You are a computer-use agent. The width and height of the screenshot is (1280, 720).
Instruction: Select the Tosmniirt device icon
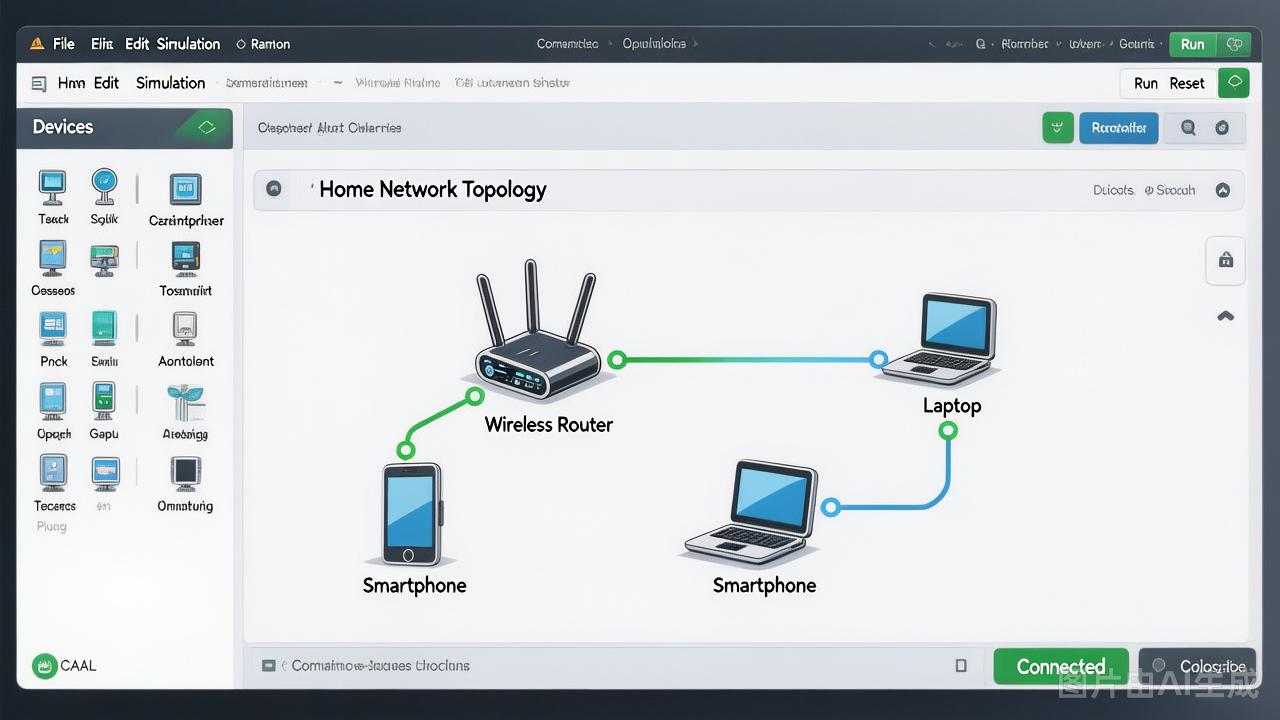pyautogui.click(x=186, y=259)
